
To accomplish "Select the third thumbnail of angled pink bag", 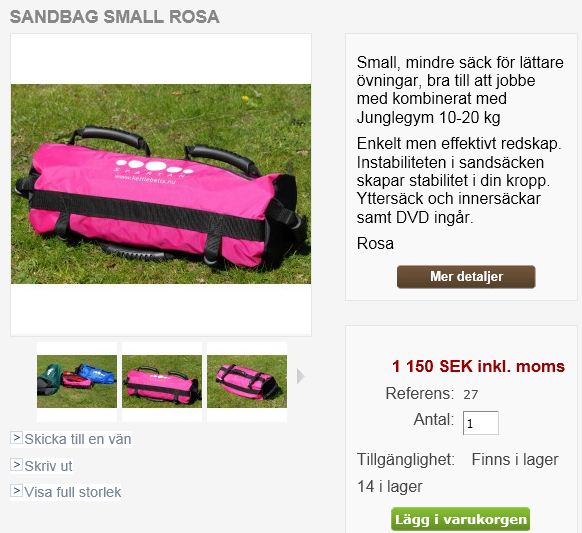I will (x=247, y=382).
